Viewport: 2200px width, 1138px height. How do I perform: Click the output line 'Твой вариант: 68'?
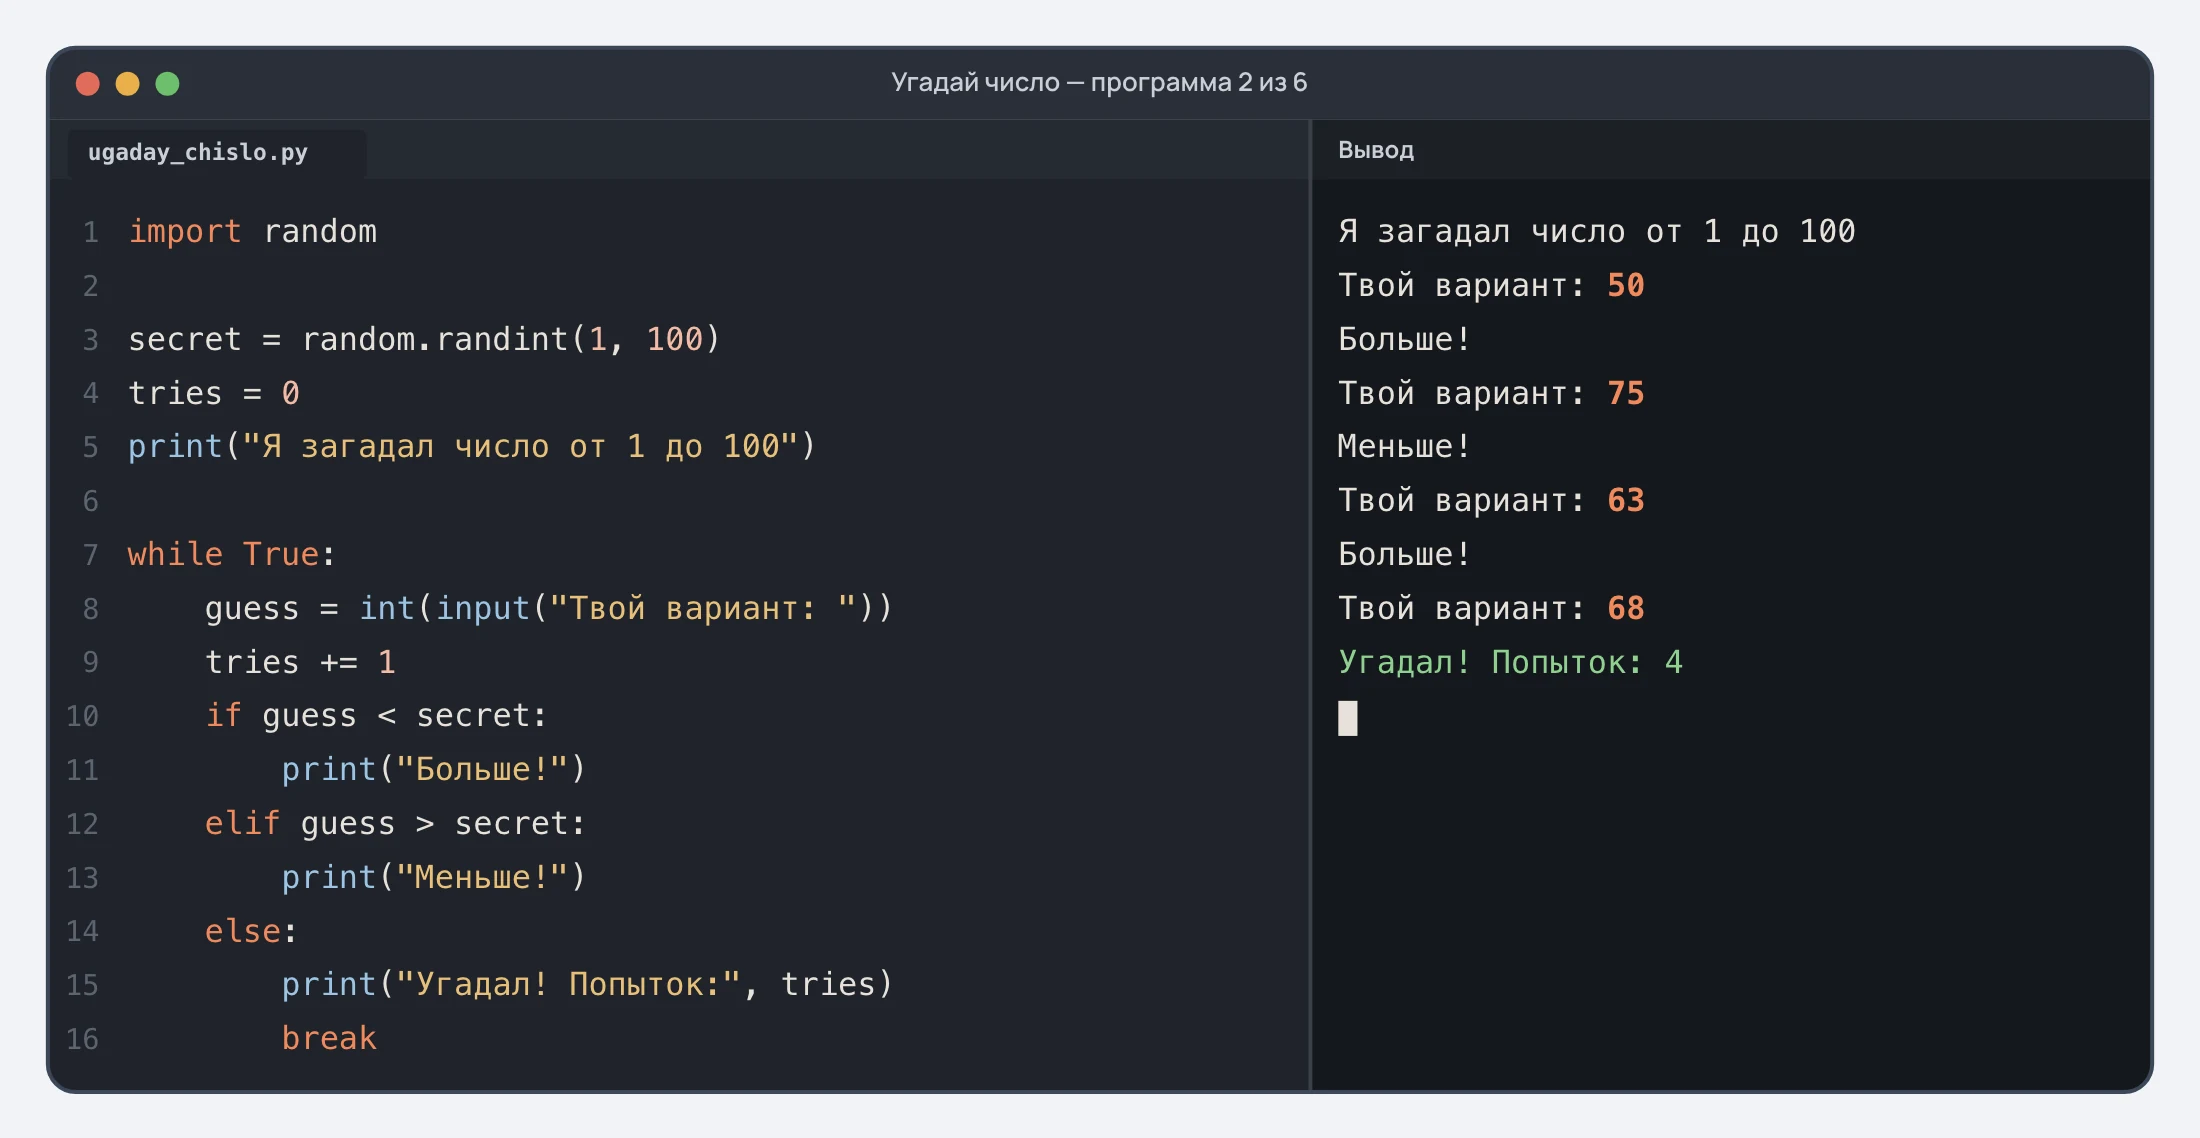point(1491,608)
